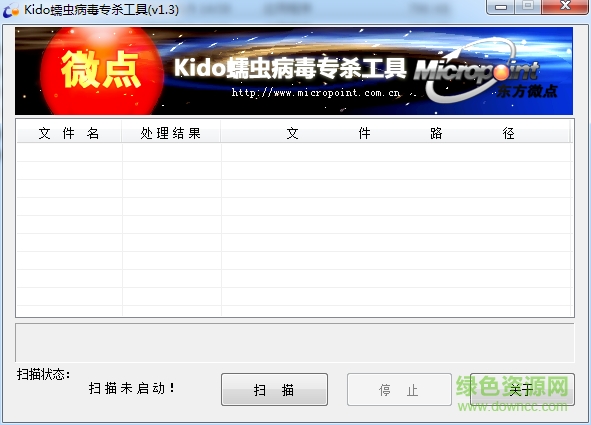Click the 扫描未启动! status text
The height and width of the screenshot is (425, 591).
(x=132, y=388)
